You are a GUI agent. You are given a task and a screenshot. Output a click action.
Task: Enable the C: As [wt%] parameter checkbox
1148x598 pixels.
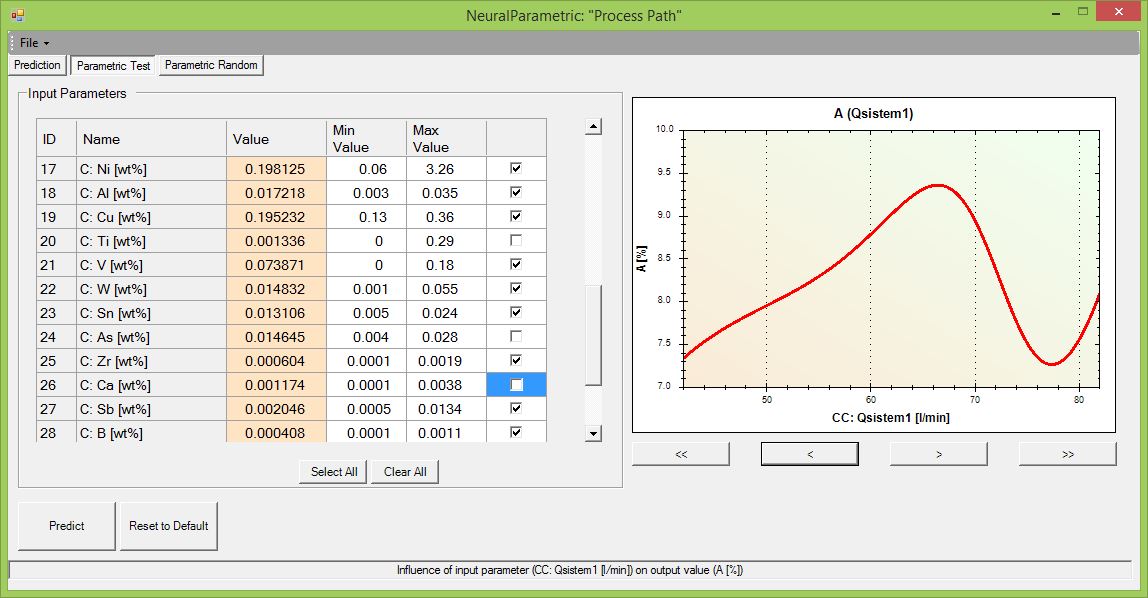coord(516,337)
